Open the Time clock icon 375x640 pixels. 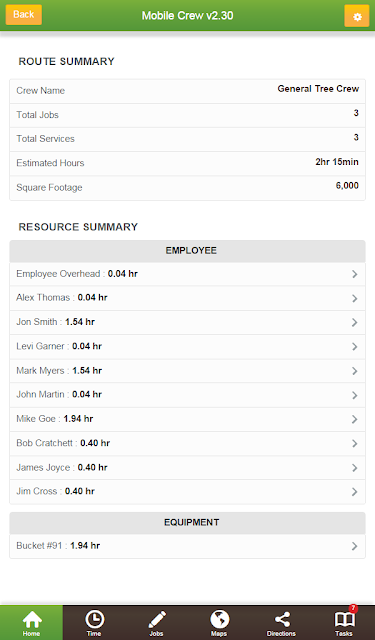pos(94,619)
